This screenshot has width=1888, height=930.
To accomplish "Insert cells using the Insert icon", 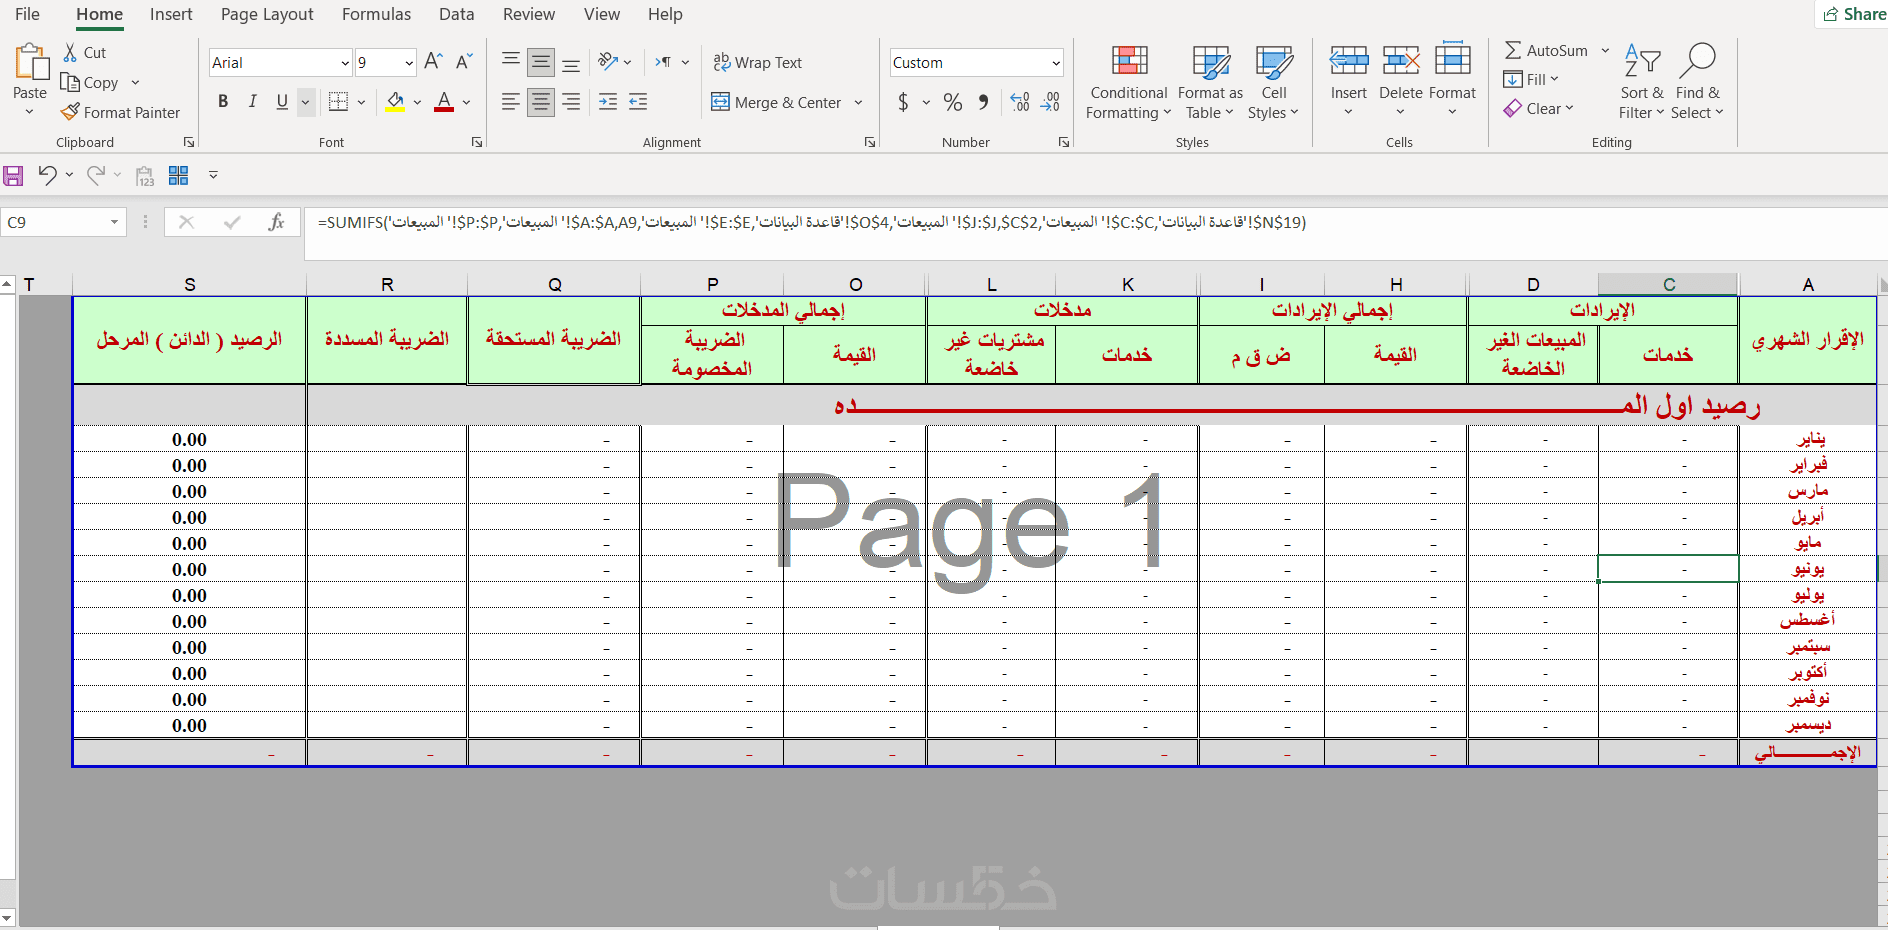I will tap(1348, 60).
